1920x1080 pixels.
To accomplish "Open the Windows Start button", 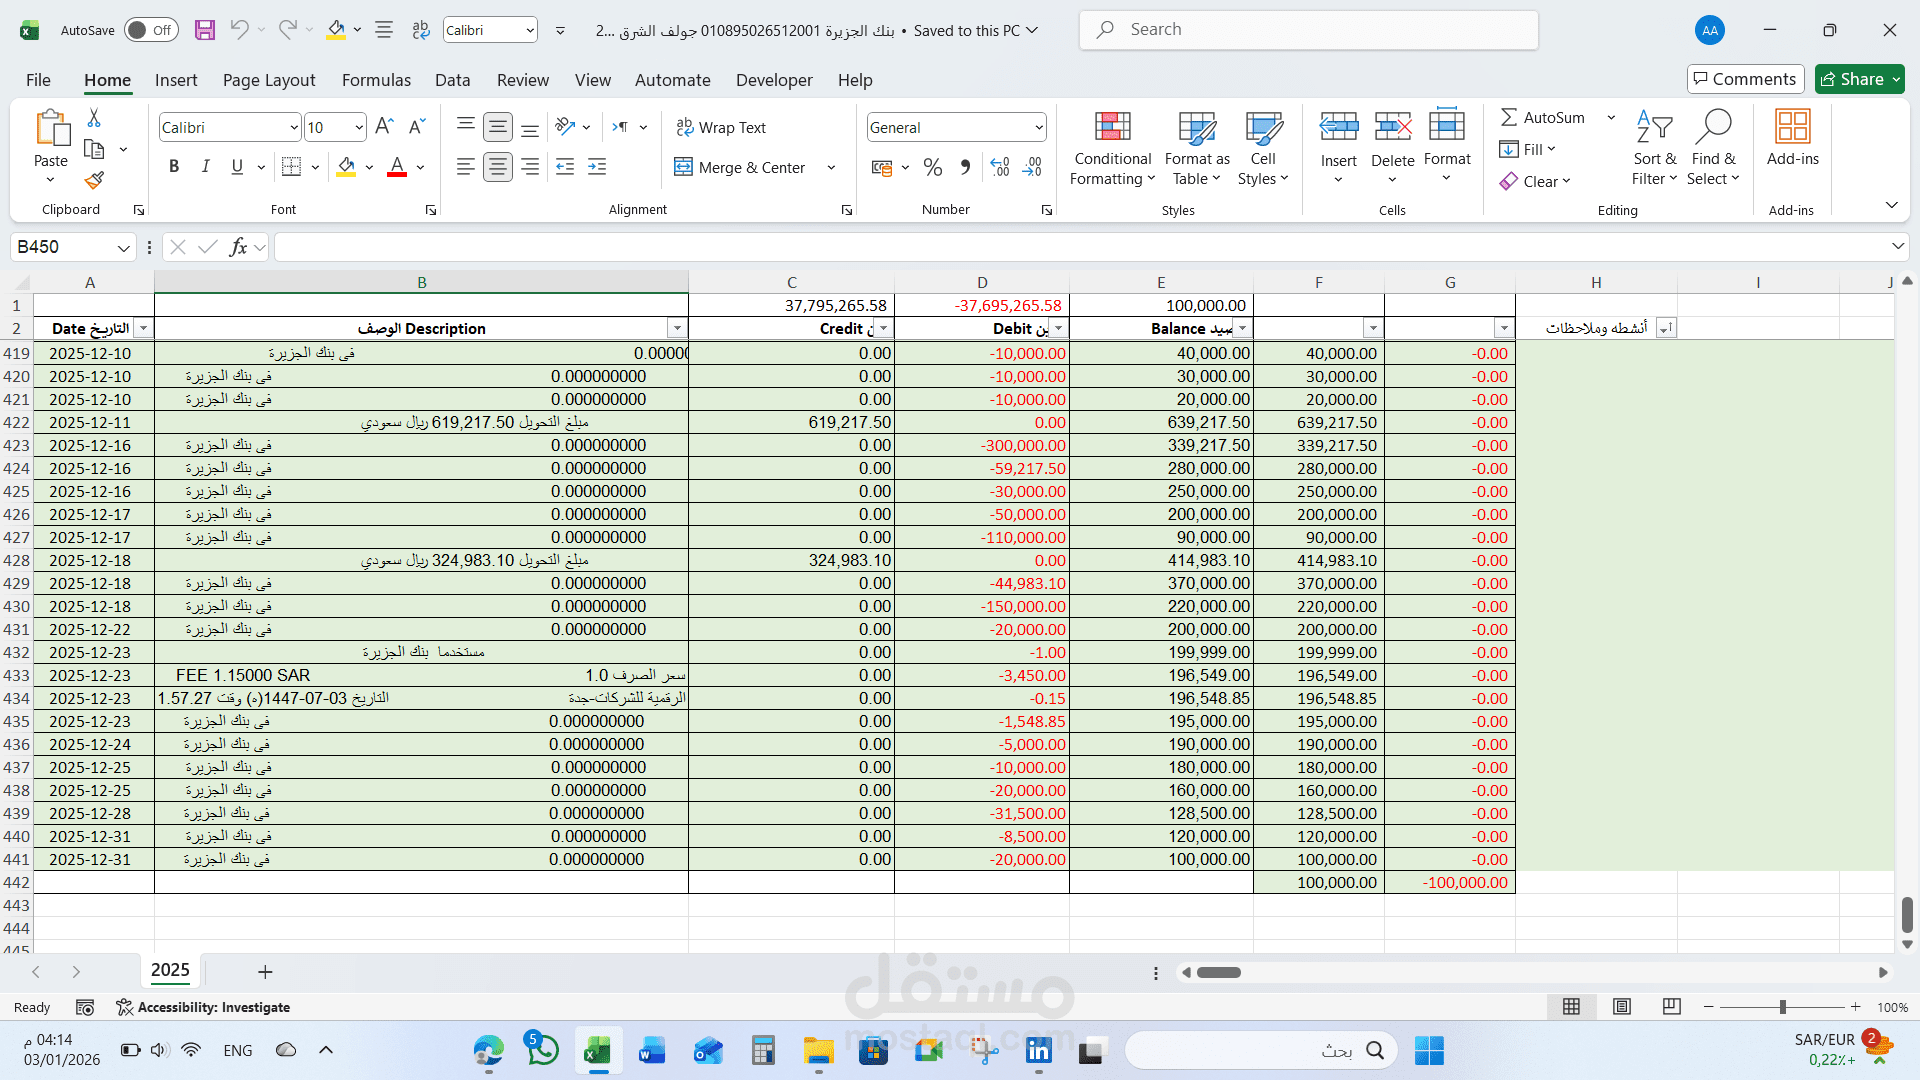I will [x=1429, y=1051].
